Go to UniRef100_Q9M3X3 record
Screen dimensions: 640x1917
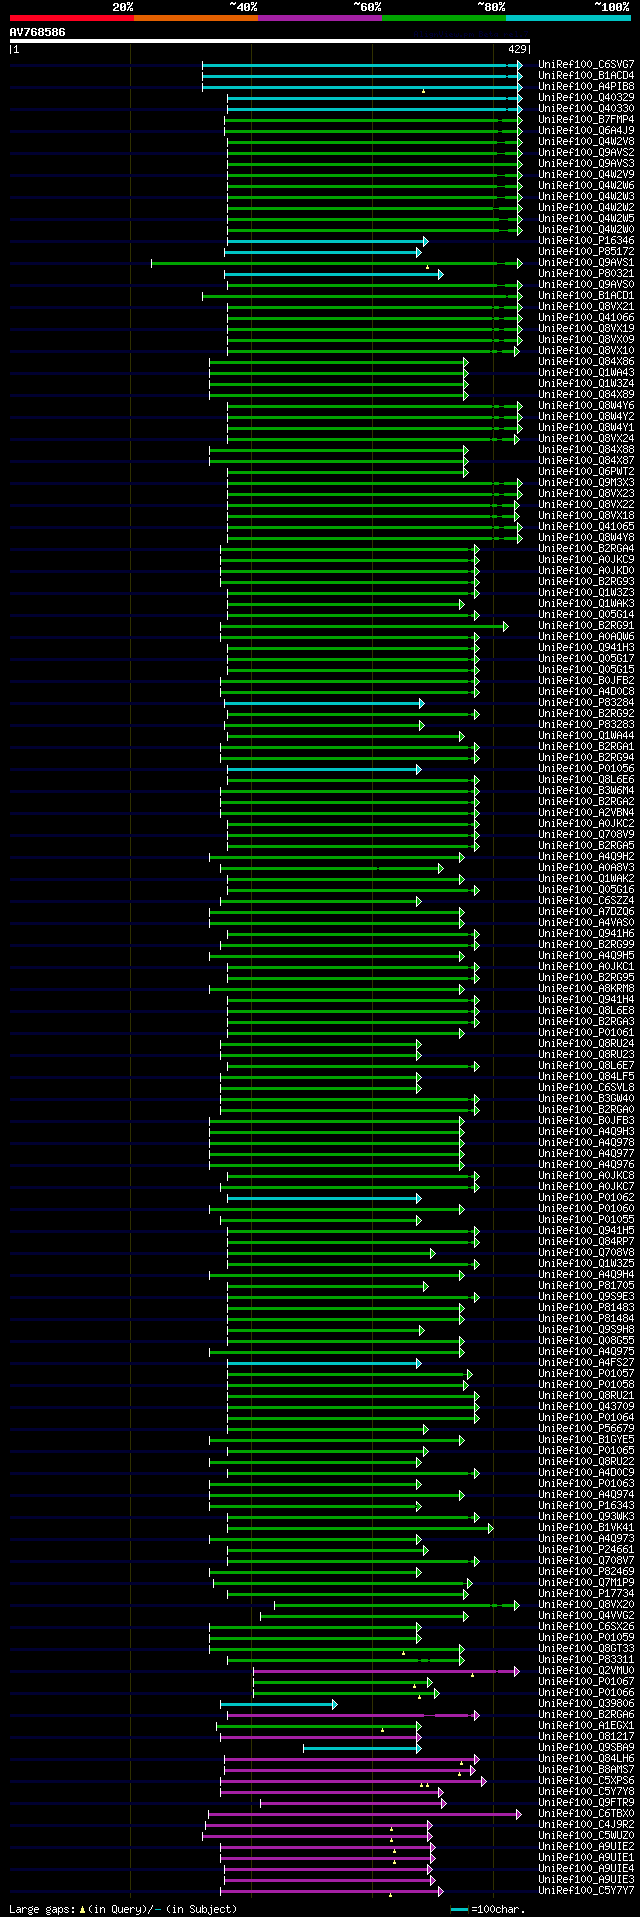(586, 482)
